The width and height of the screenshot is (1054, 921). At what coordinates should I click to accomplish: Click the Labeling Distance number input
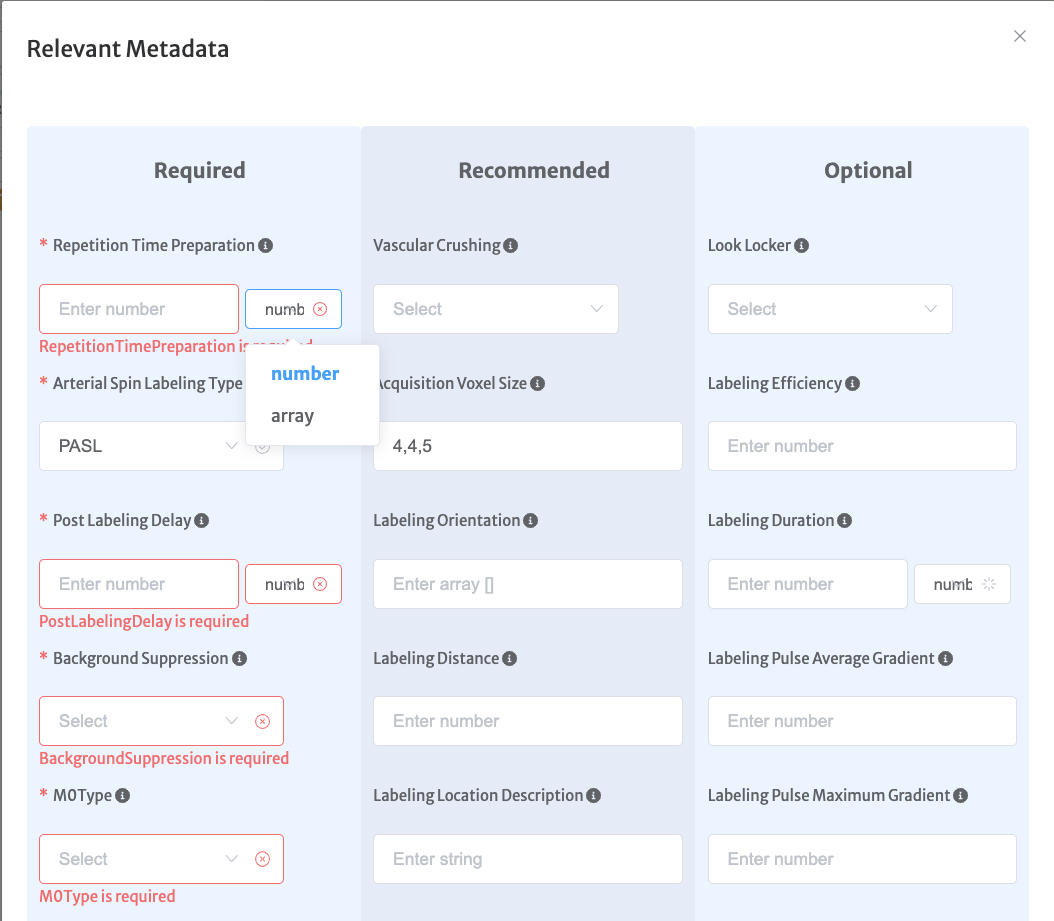coord(528,721)
